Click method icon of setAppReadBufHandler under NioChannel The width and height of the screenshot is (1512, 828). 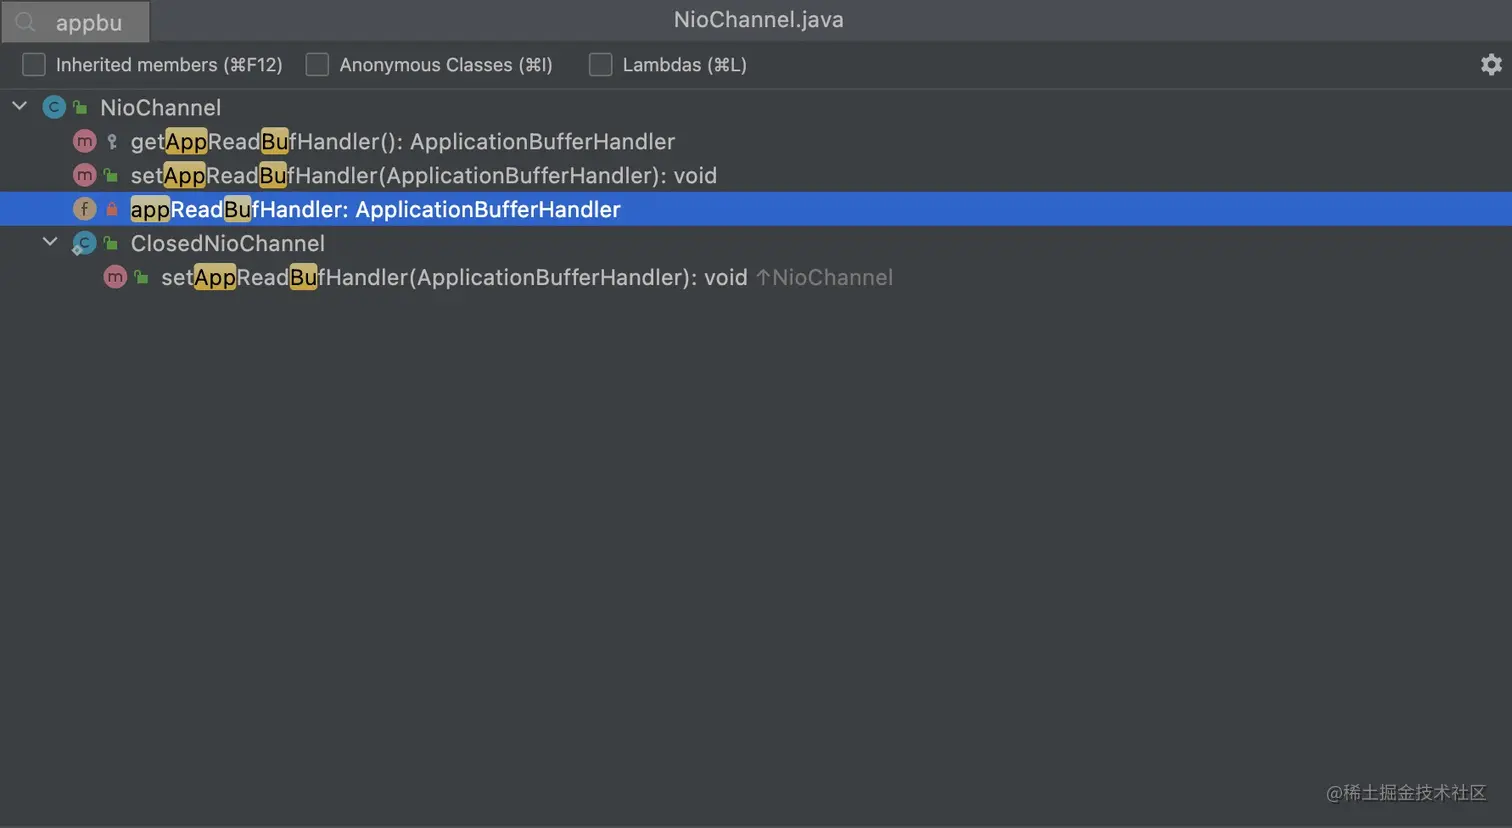pyautogui.click(x=85, y=175)
